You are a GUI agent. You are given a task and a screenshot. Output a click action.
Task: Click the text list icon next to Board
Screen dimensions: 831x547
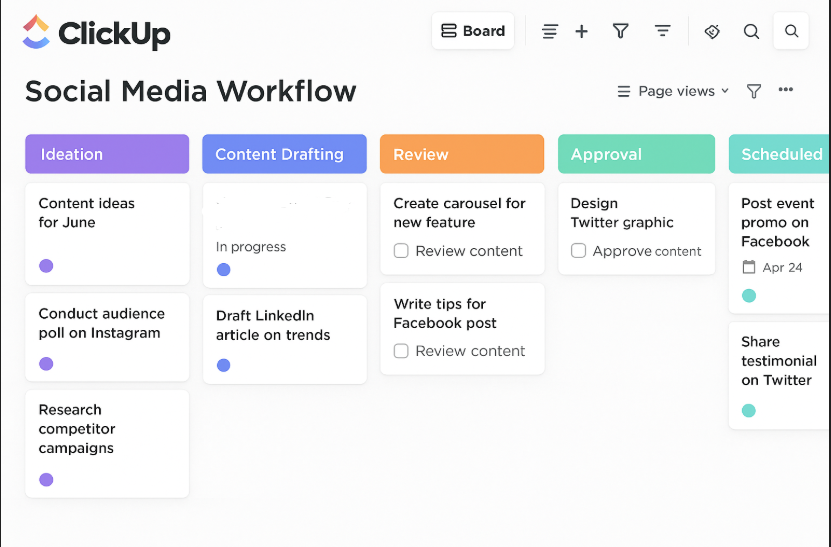[x=549, y=32]
